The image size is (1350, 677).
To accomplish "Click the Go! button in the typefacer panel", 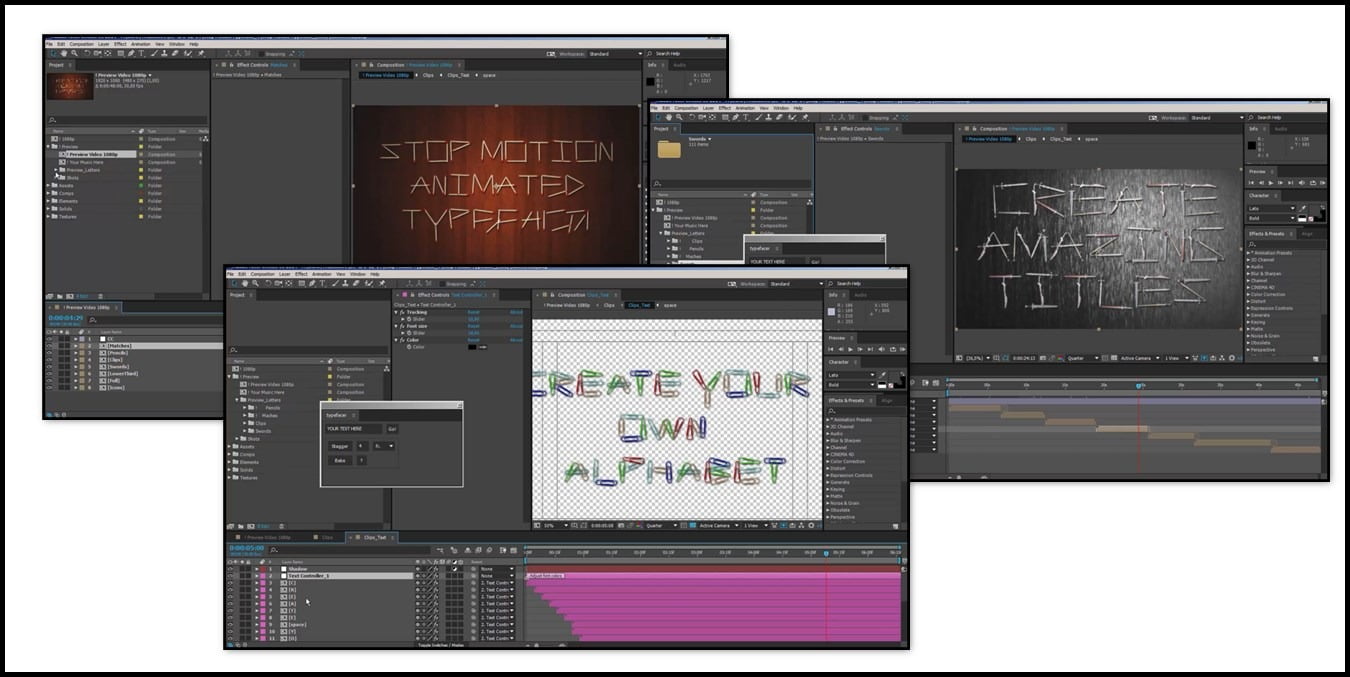I will (393, 428).
